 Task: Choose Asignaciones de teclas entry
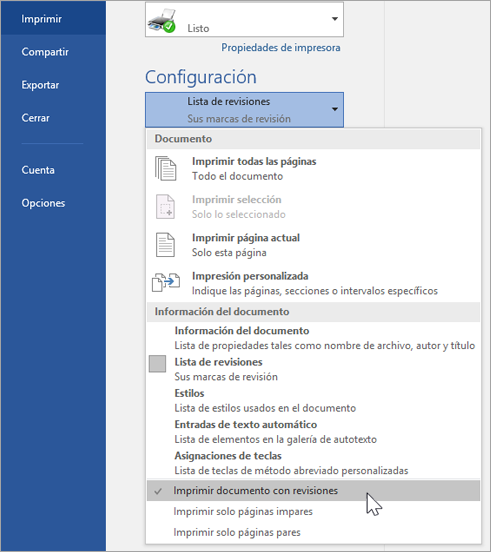coord(313,463)
